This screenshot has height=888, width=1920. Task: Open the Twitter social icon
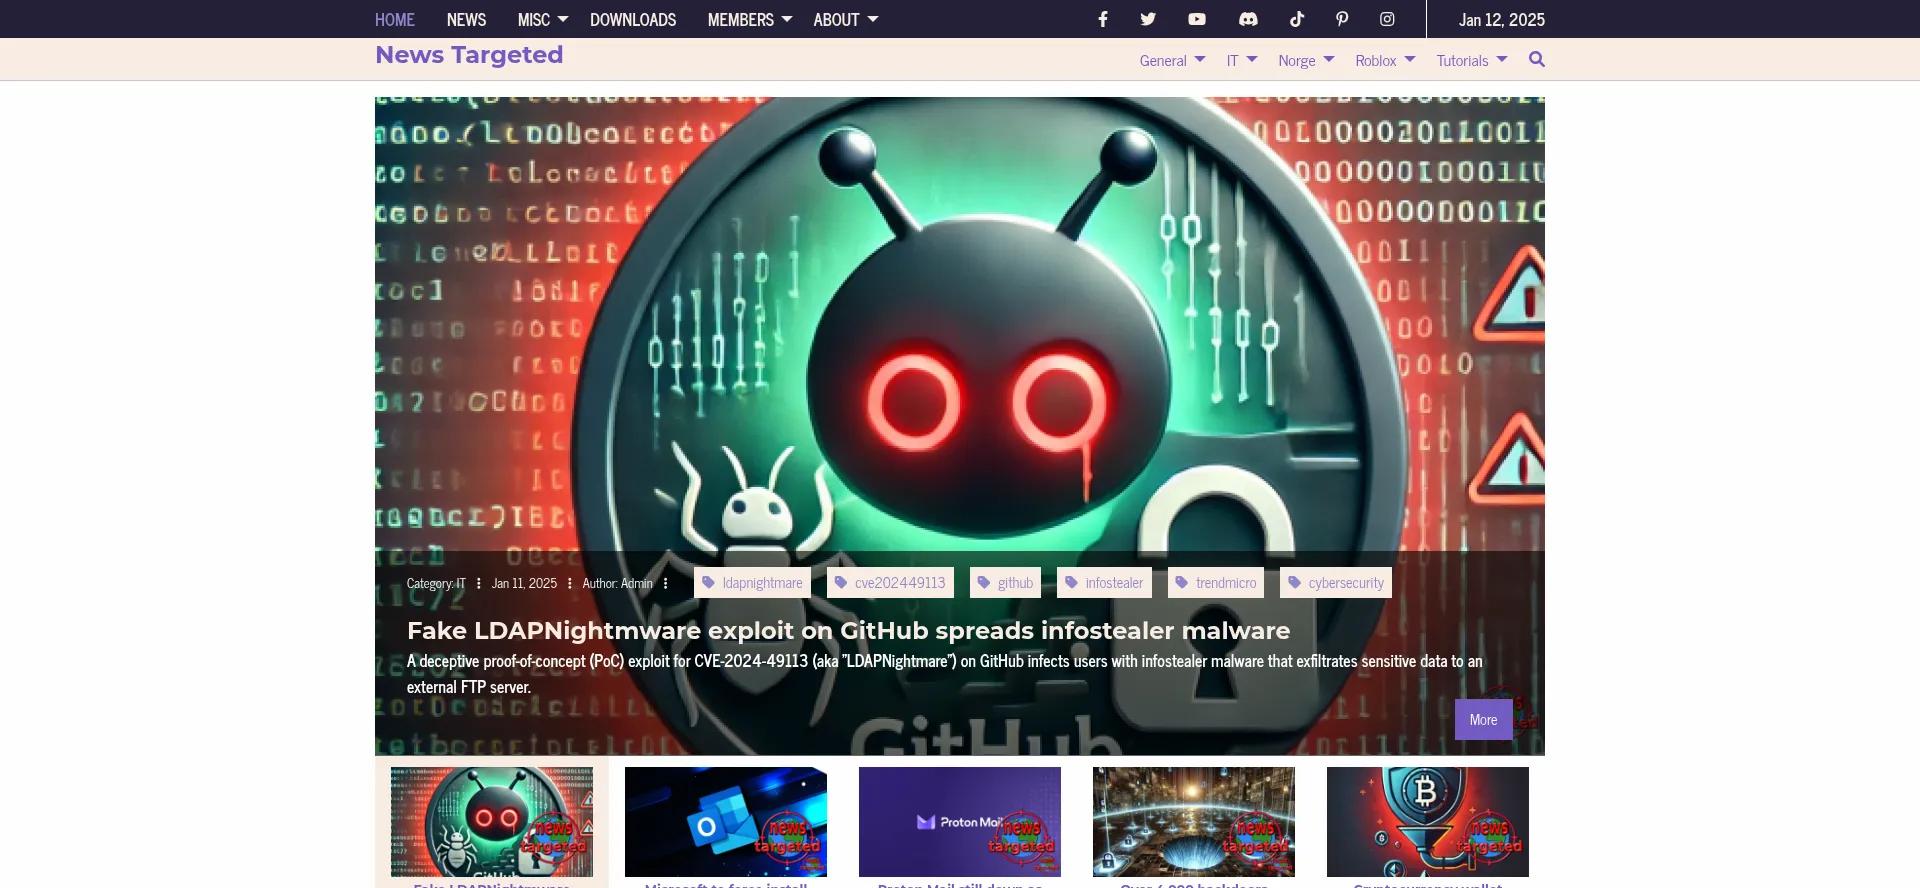tap(1148, 19)
